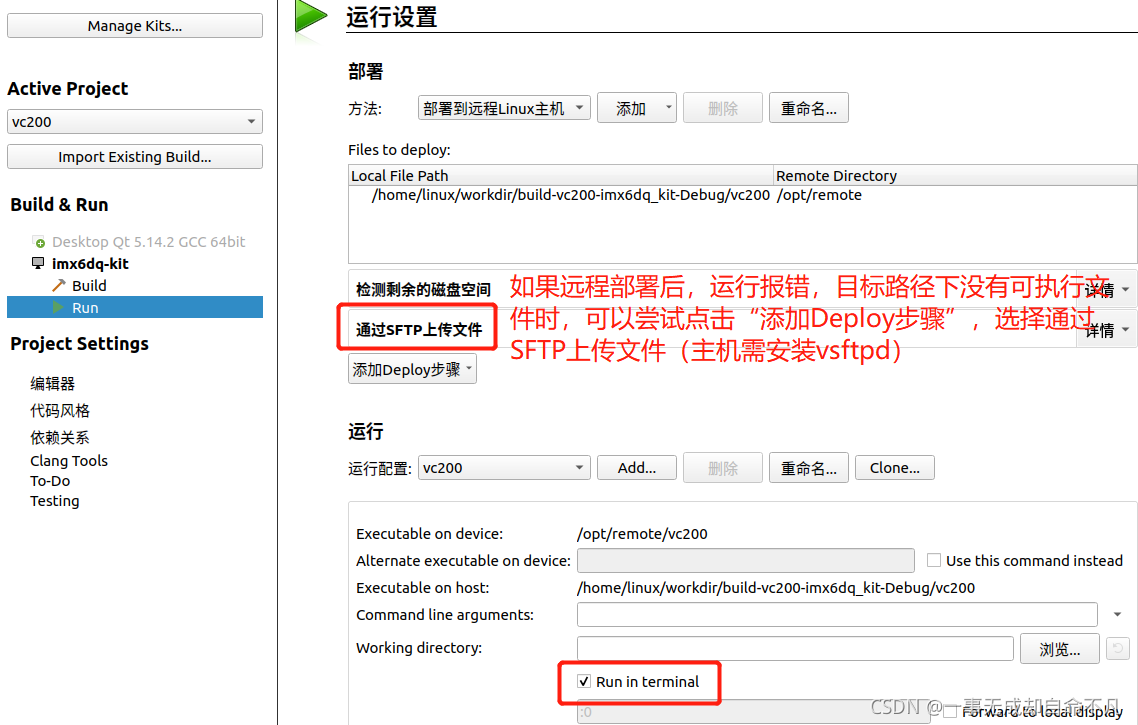Open 代码风格 project settings
1138x725 pixels.
tap(60, 411)
